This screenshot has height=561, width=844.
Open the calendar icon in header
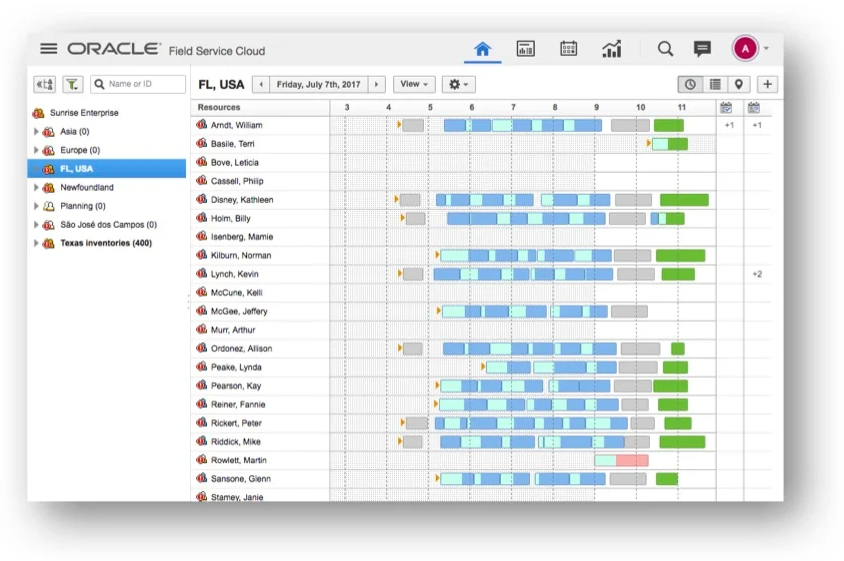(568, 49)
